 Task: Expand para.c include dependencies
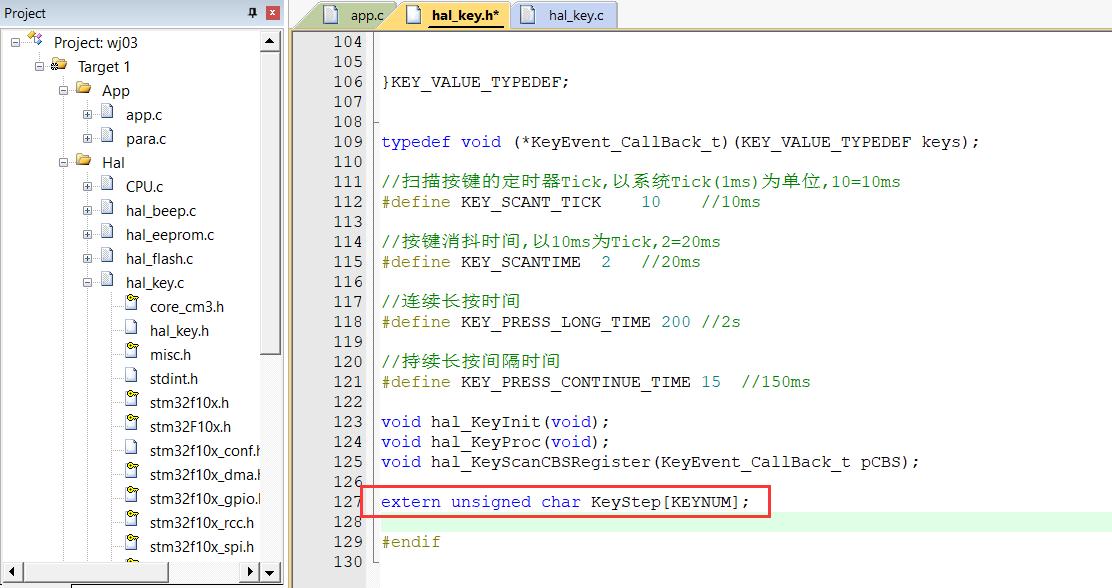coord(87,139)
